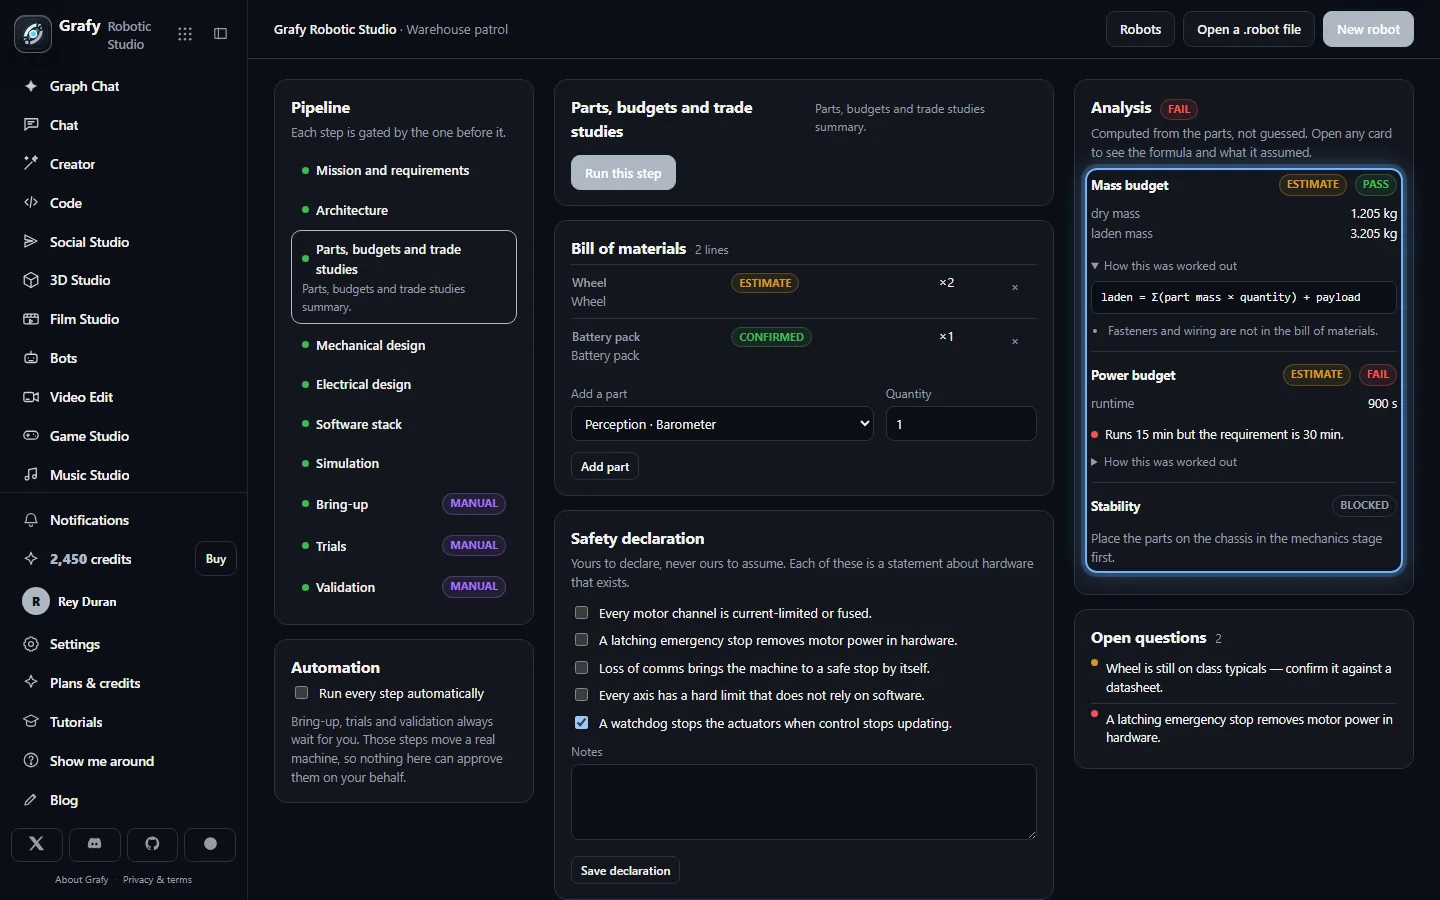This screenshot has width=1440, height=900.
Task: Open the Privacy & terms link
Action: point(157,880)
